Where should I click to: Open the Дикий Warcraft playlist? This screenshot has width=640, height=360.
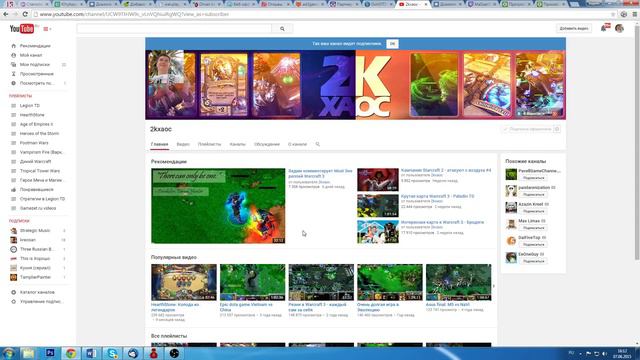(x=36, y=162)
